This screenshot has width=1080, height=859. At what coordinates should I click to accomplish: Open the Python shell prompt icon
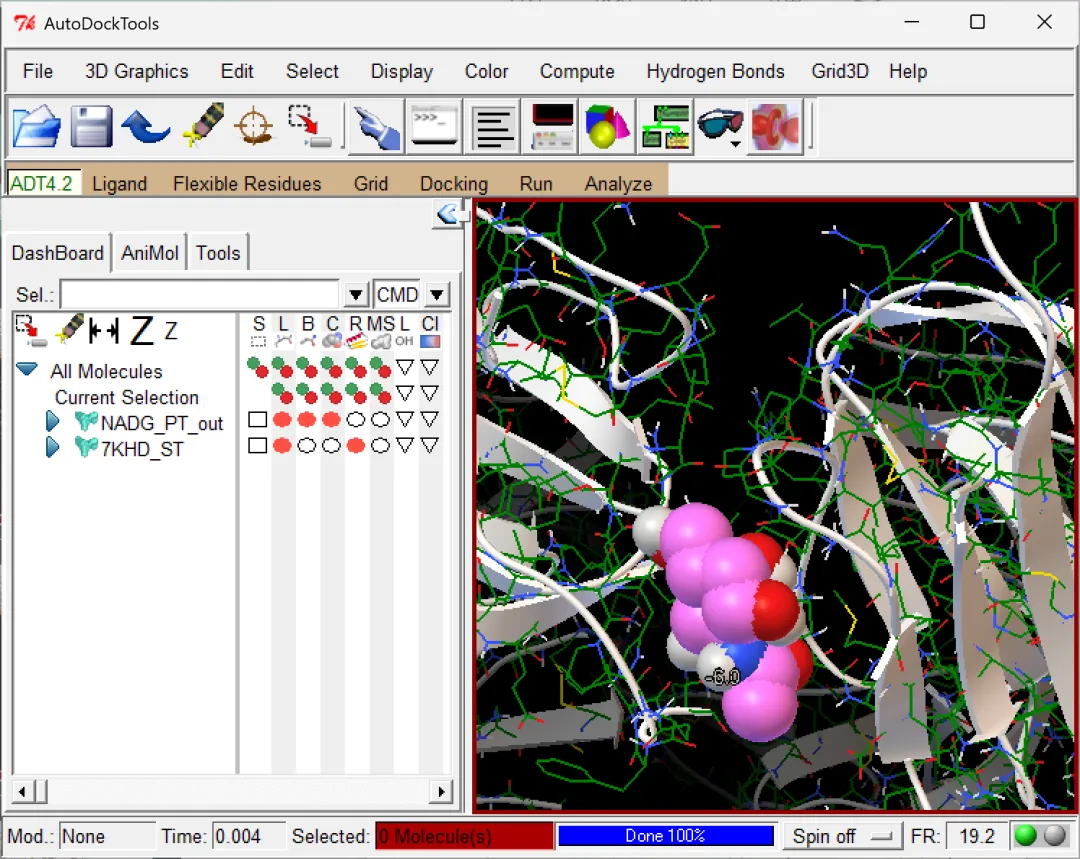coord(433,125)
